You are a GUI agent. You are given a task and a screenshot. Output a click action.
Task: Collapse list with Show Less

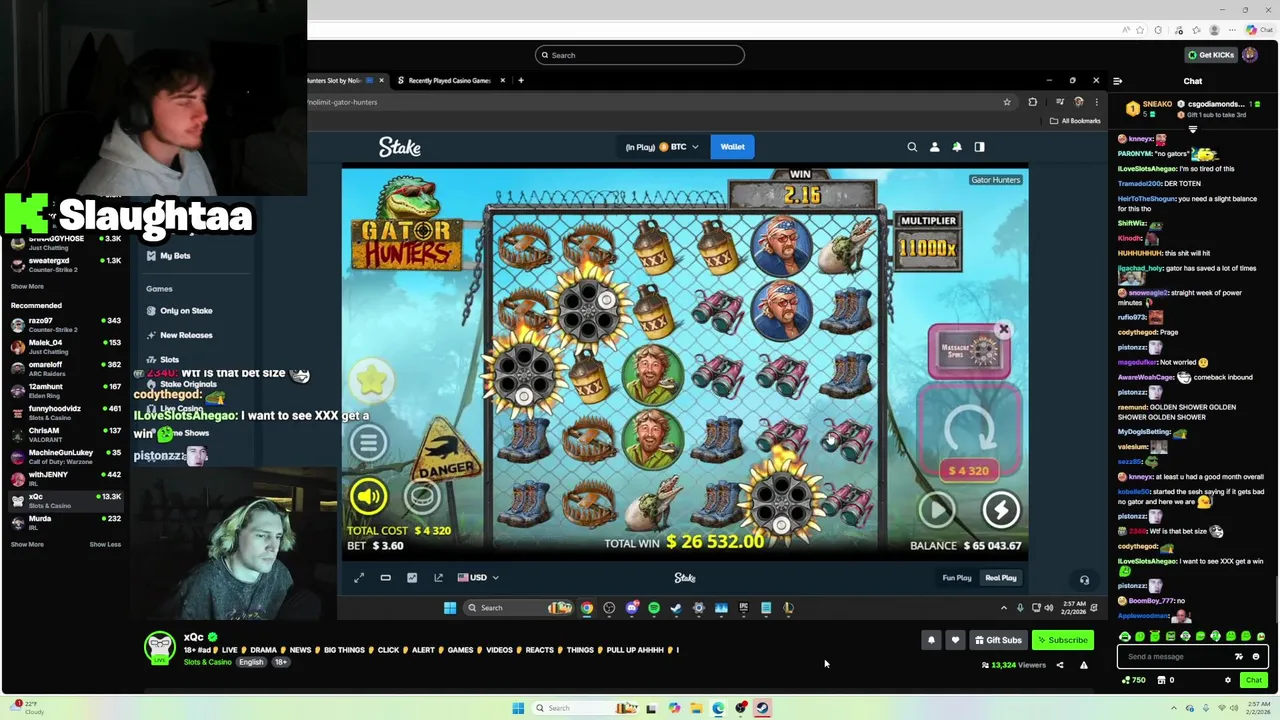click(105, 545)
